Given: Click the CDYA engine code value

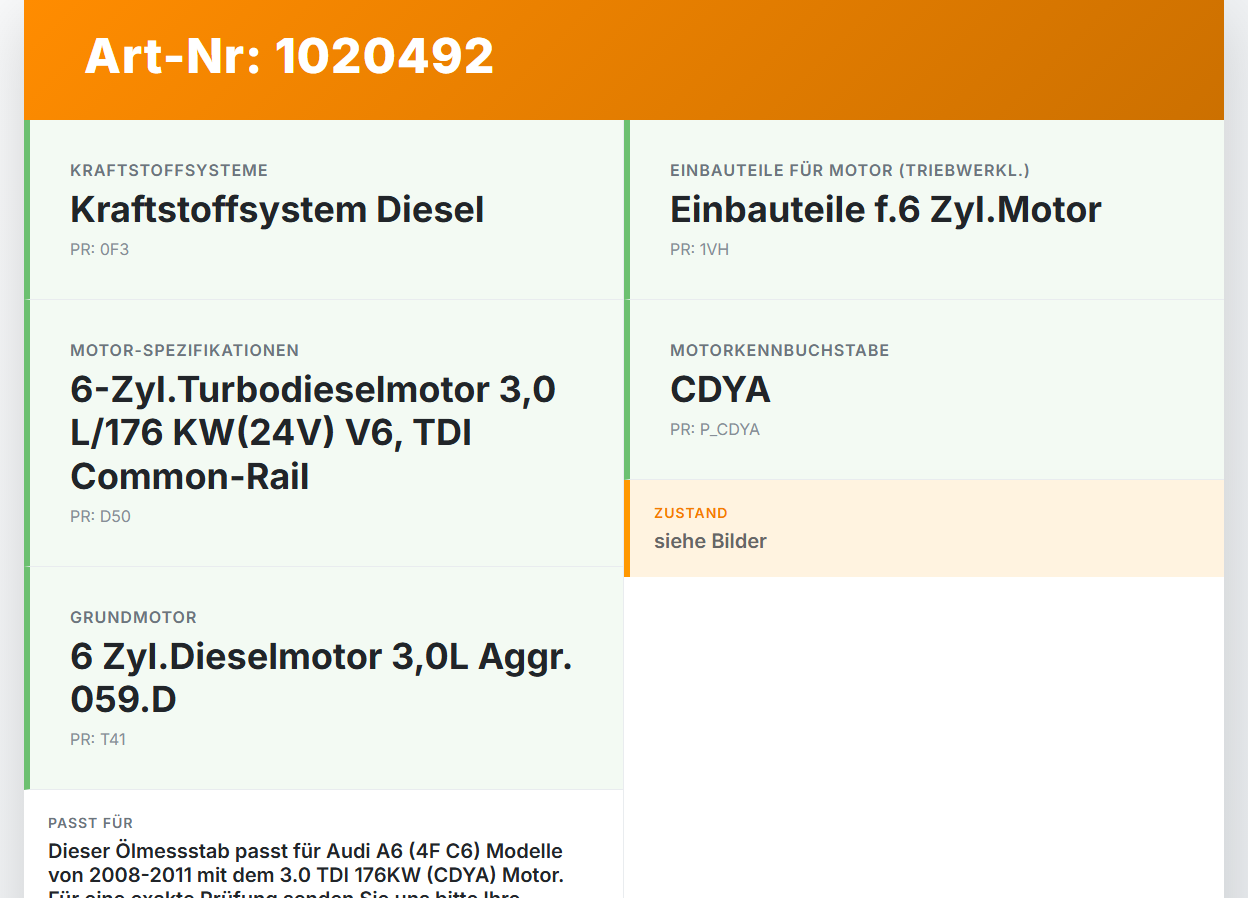Looking at the screenshot, I should tap(720, 390).
